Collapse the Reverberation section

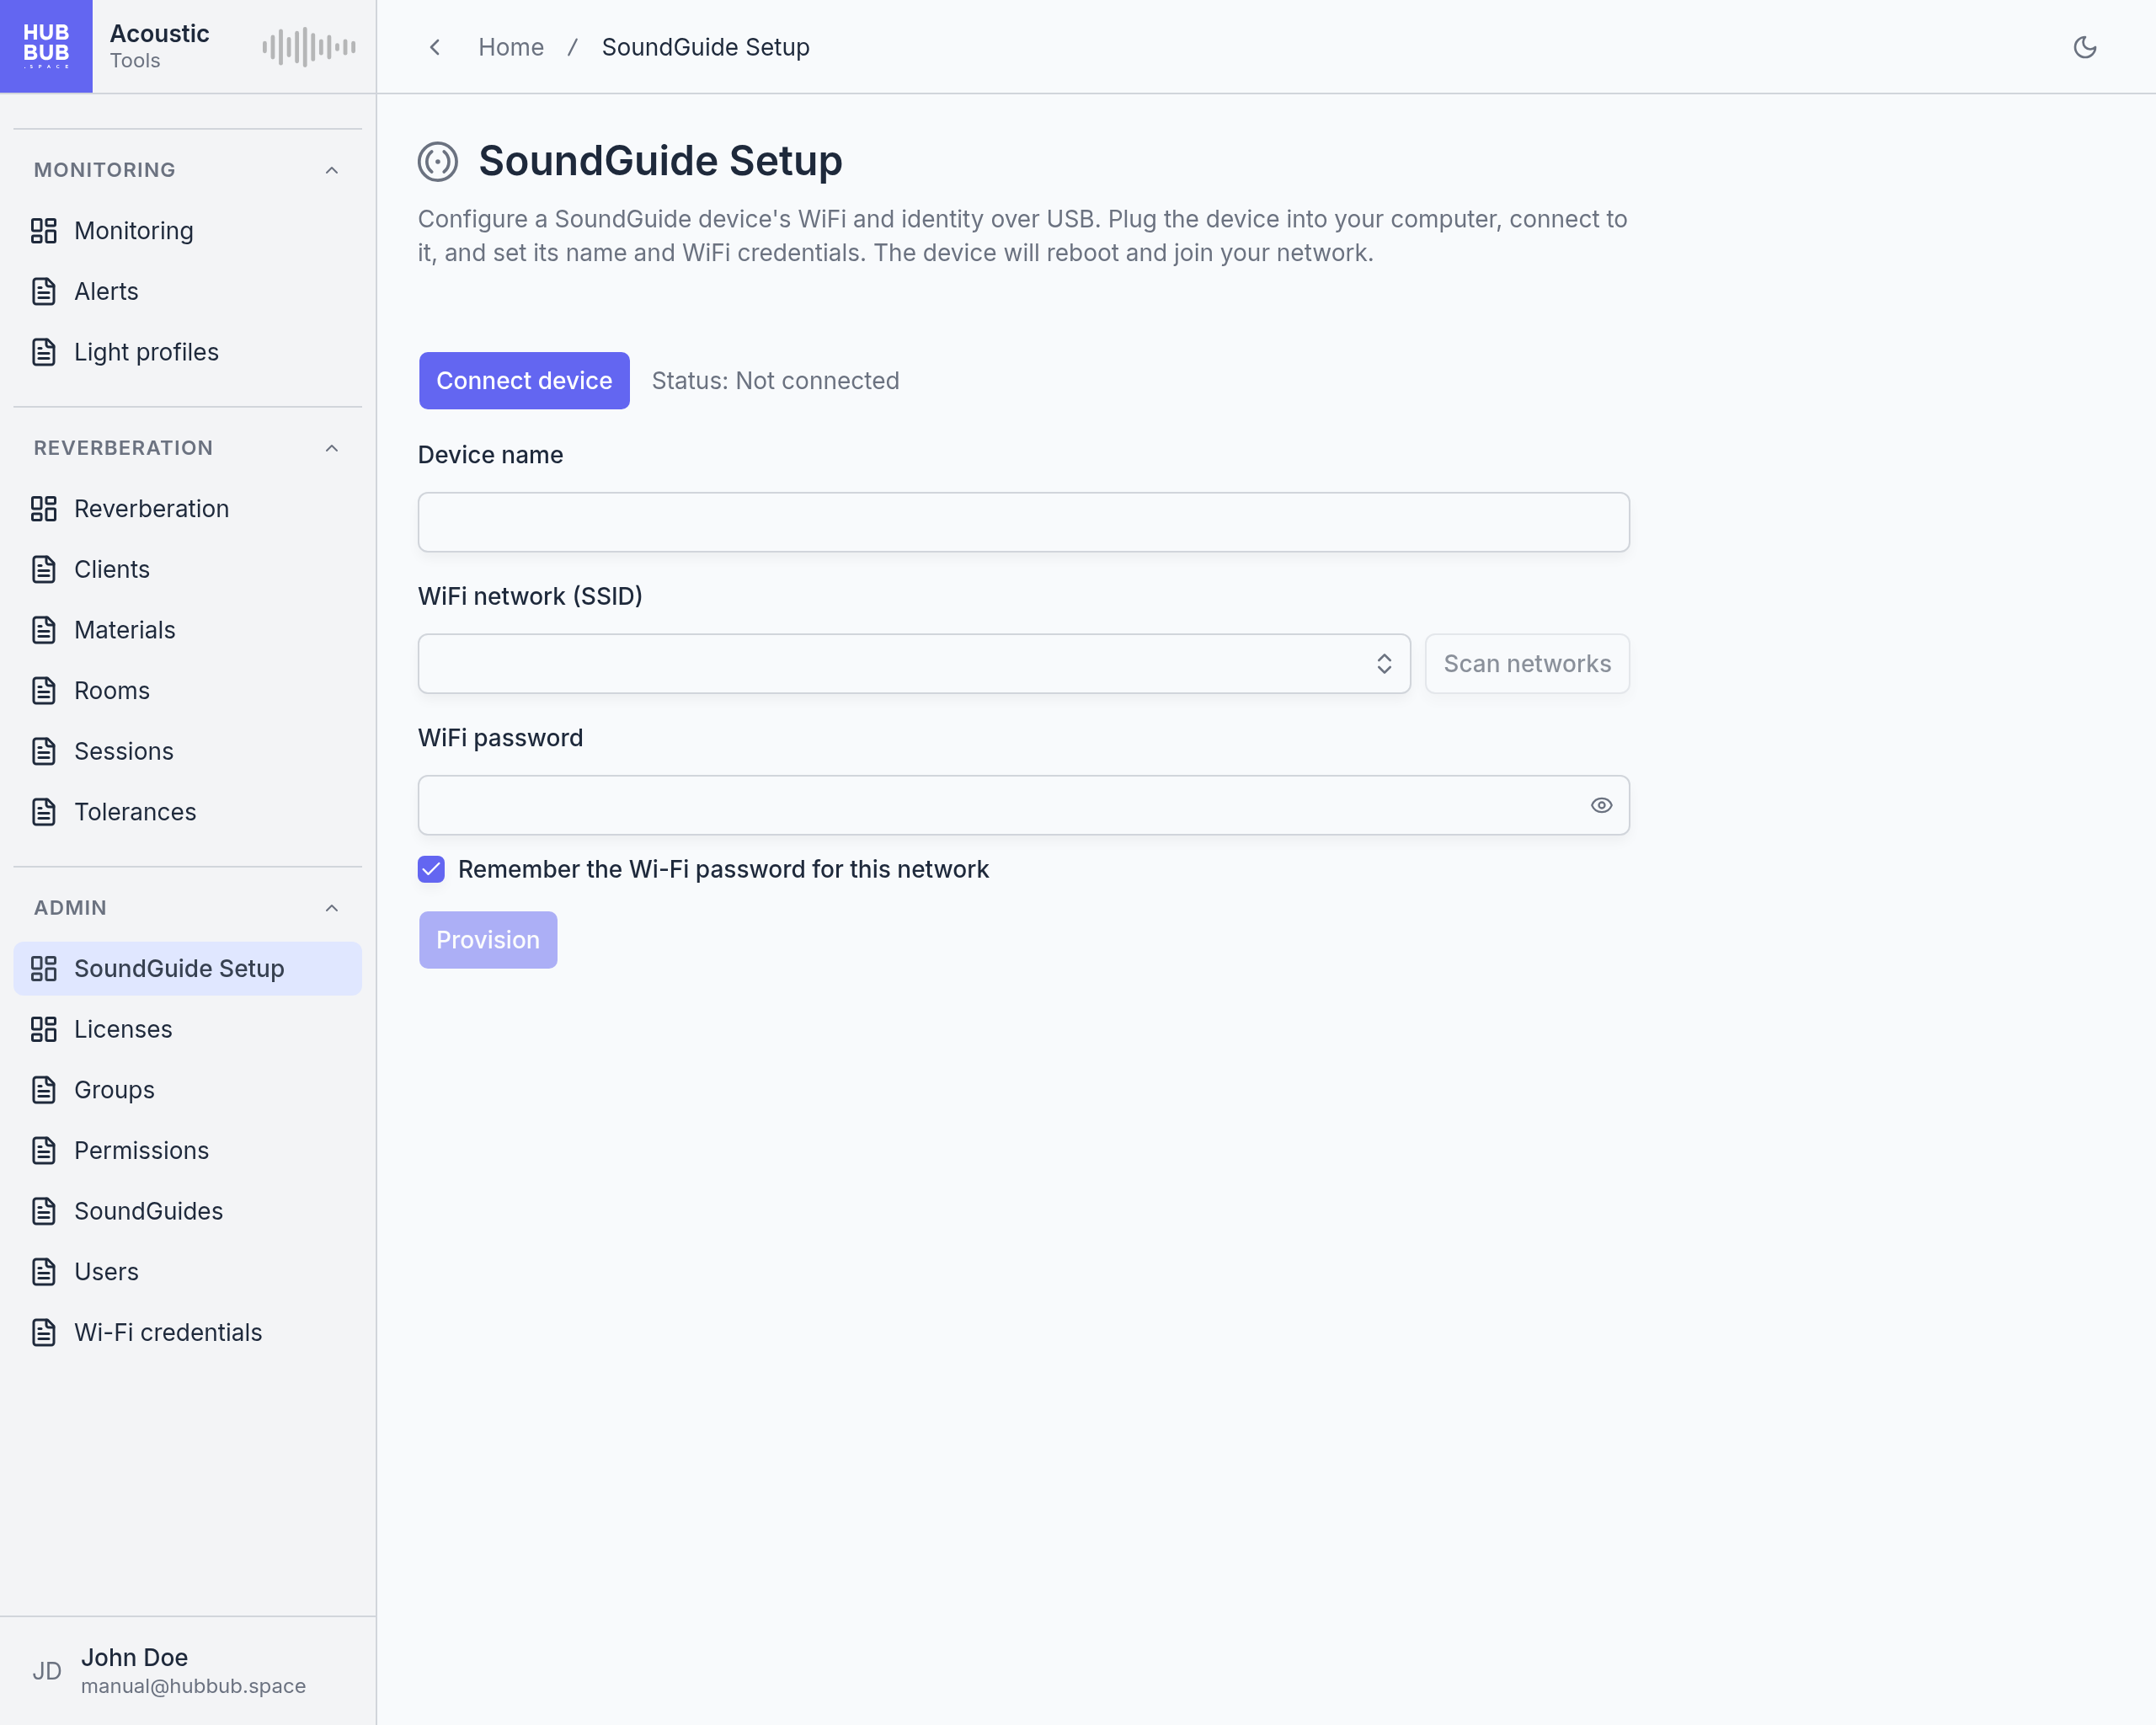coord(332,448)
